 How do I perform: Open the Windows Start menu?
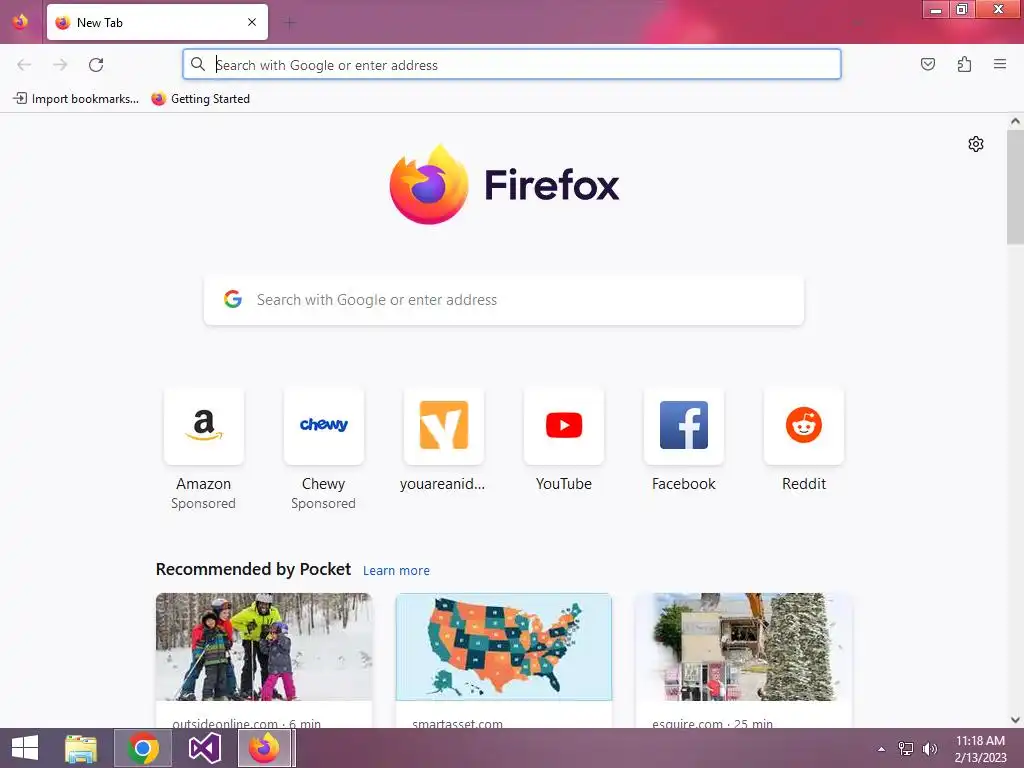(x=25, y=748)
